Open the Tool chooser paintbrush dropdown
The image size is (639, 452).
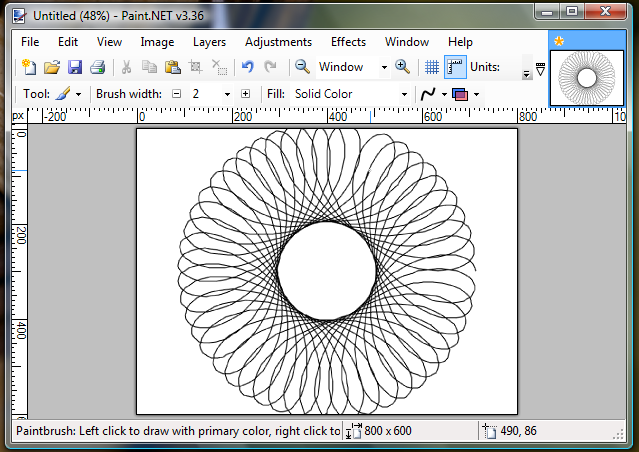[68, 94]
